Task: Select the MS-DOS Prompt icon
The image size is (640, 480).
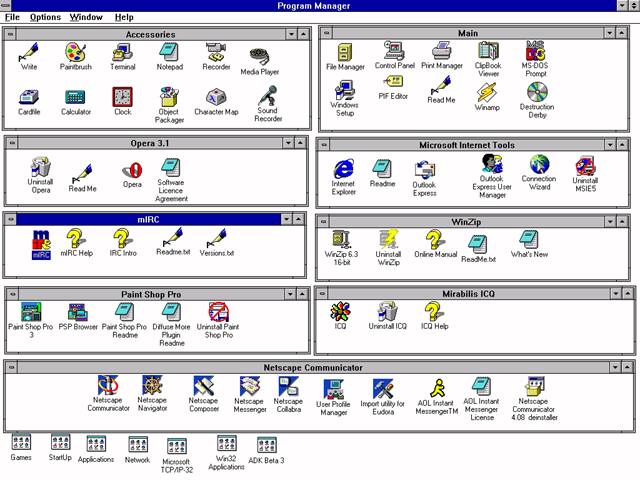Action: pos(535,51)
